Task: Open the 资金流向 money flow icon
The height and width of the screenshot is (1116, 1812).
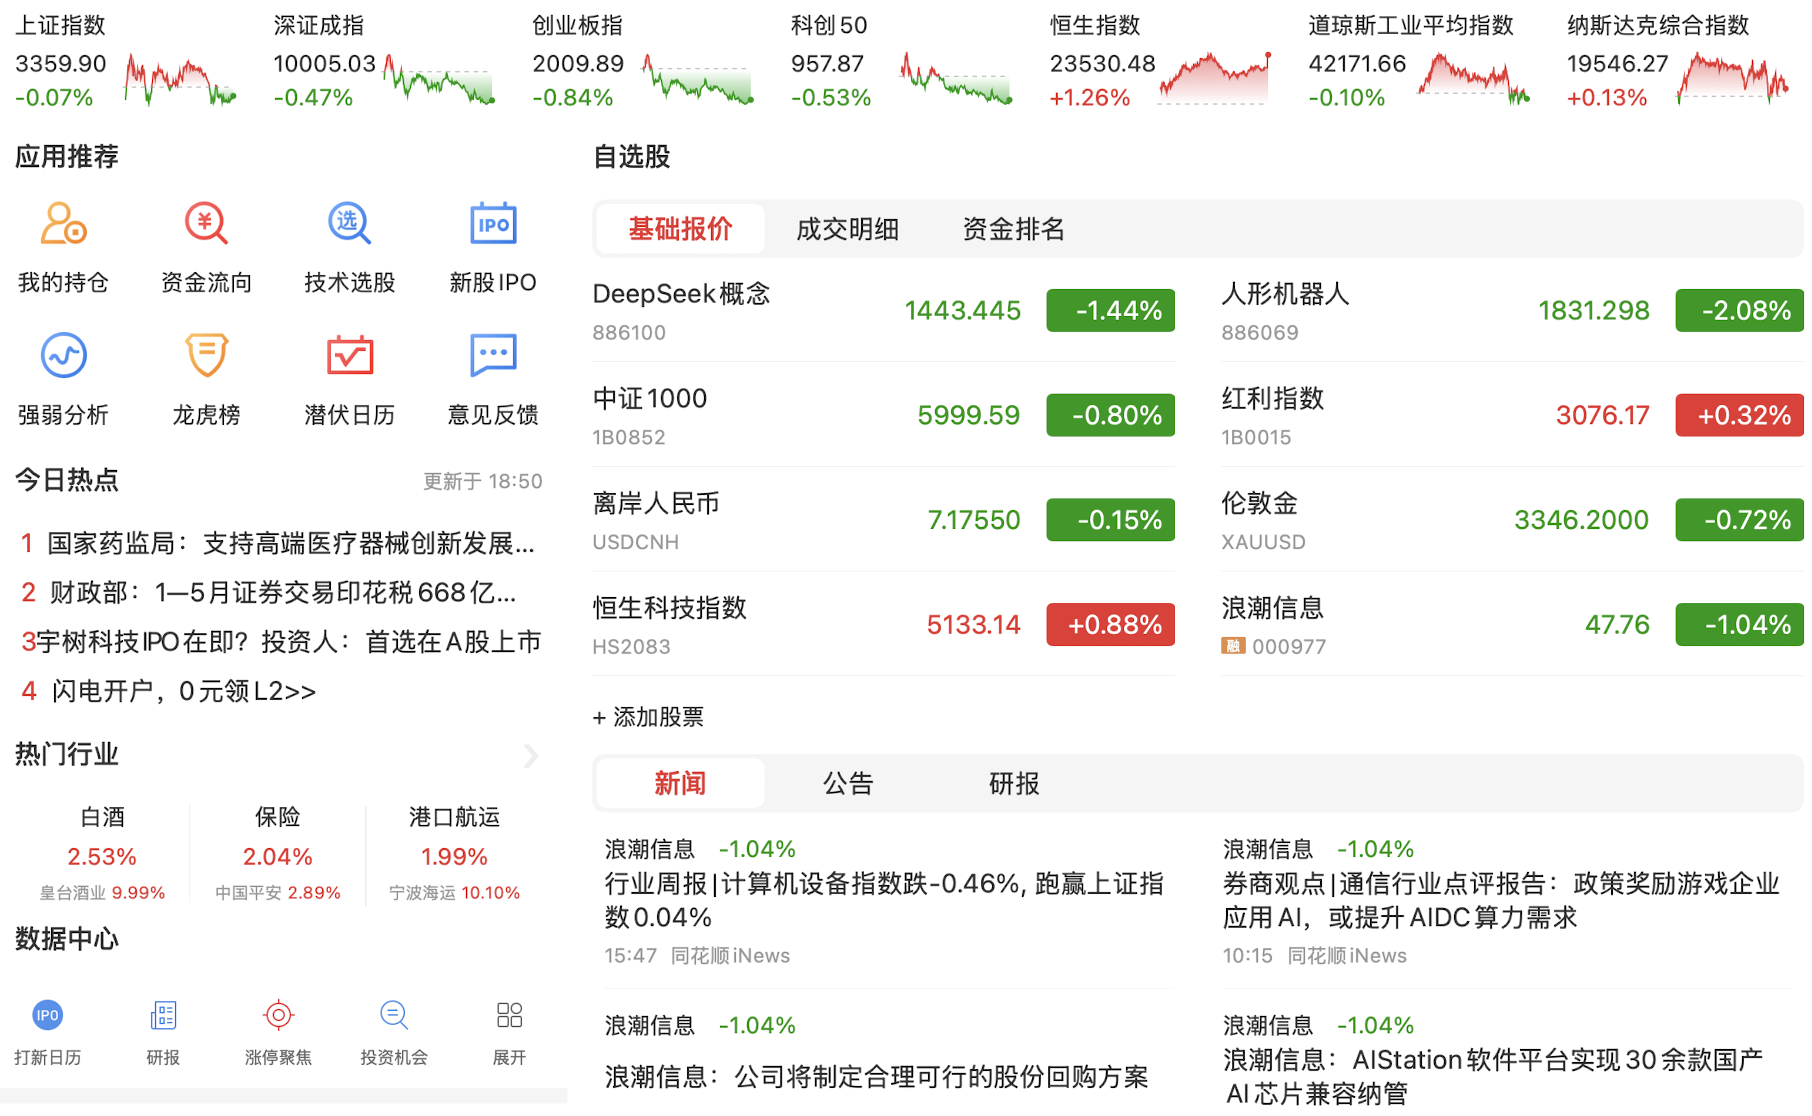Action: (x=206, y=224)
